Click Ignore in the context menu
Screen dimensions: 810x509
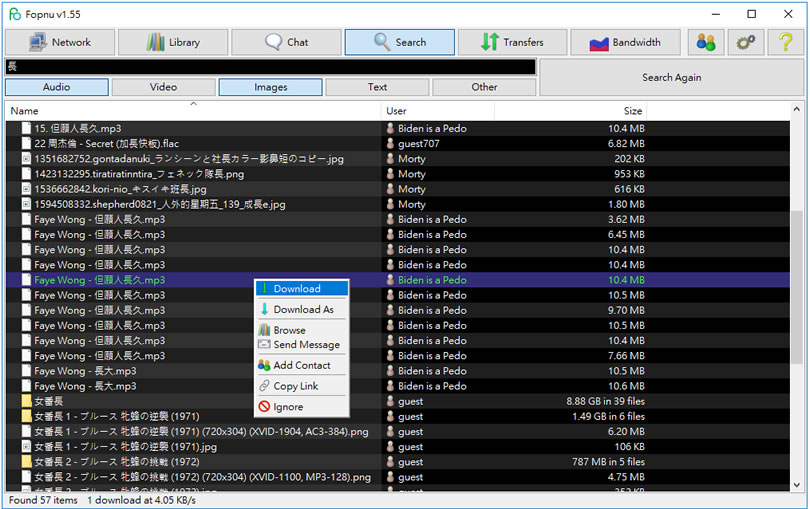[x=288, y=407]
